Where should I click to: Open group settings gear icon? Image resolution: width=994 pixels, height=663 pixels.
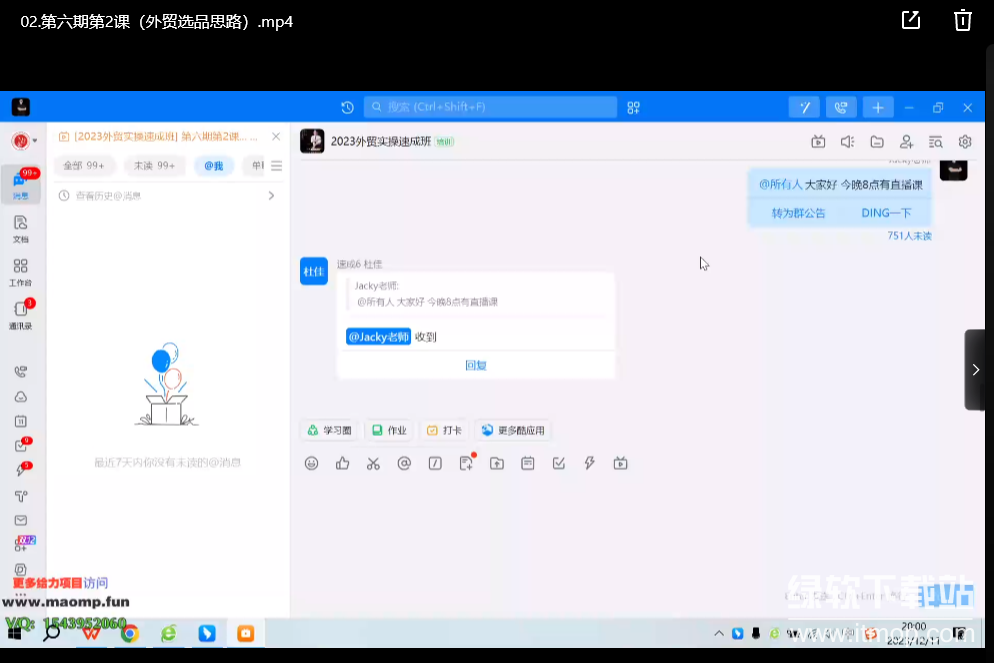[965, 142]
